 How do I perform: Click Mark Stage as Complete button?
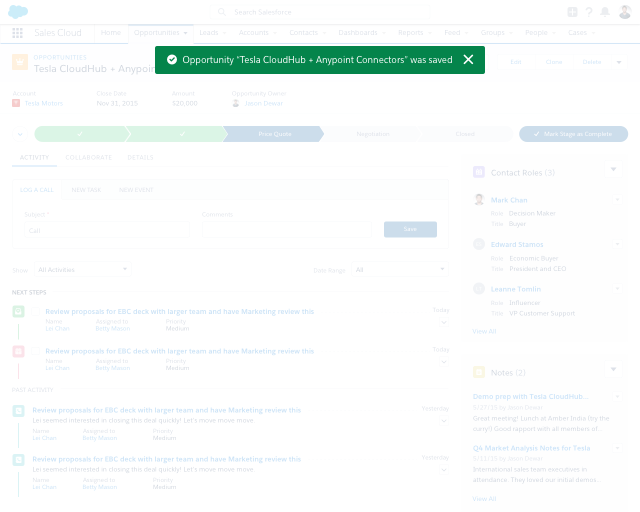(573, 134)
